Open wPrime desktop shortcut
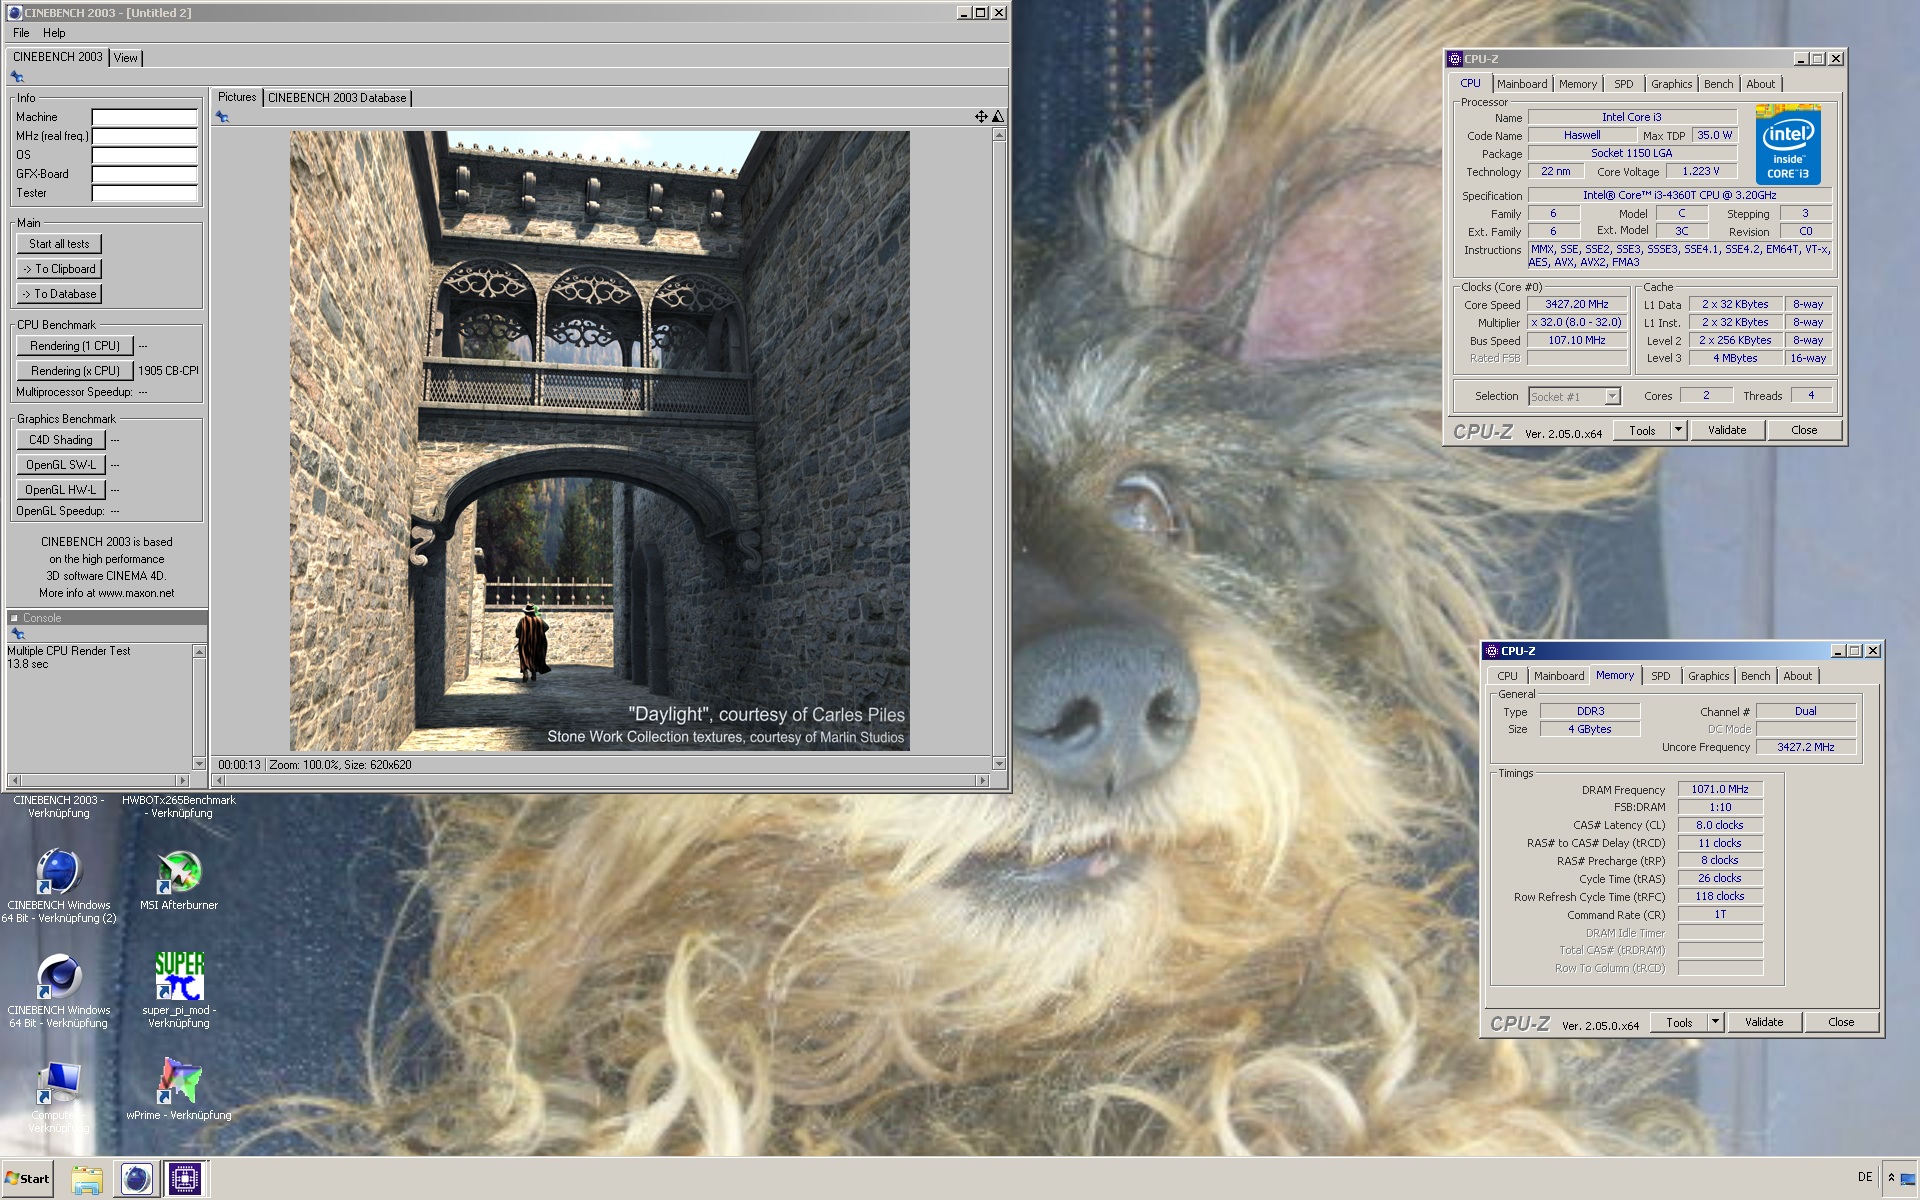 [179, 1081]
